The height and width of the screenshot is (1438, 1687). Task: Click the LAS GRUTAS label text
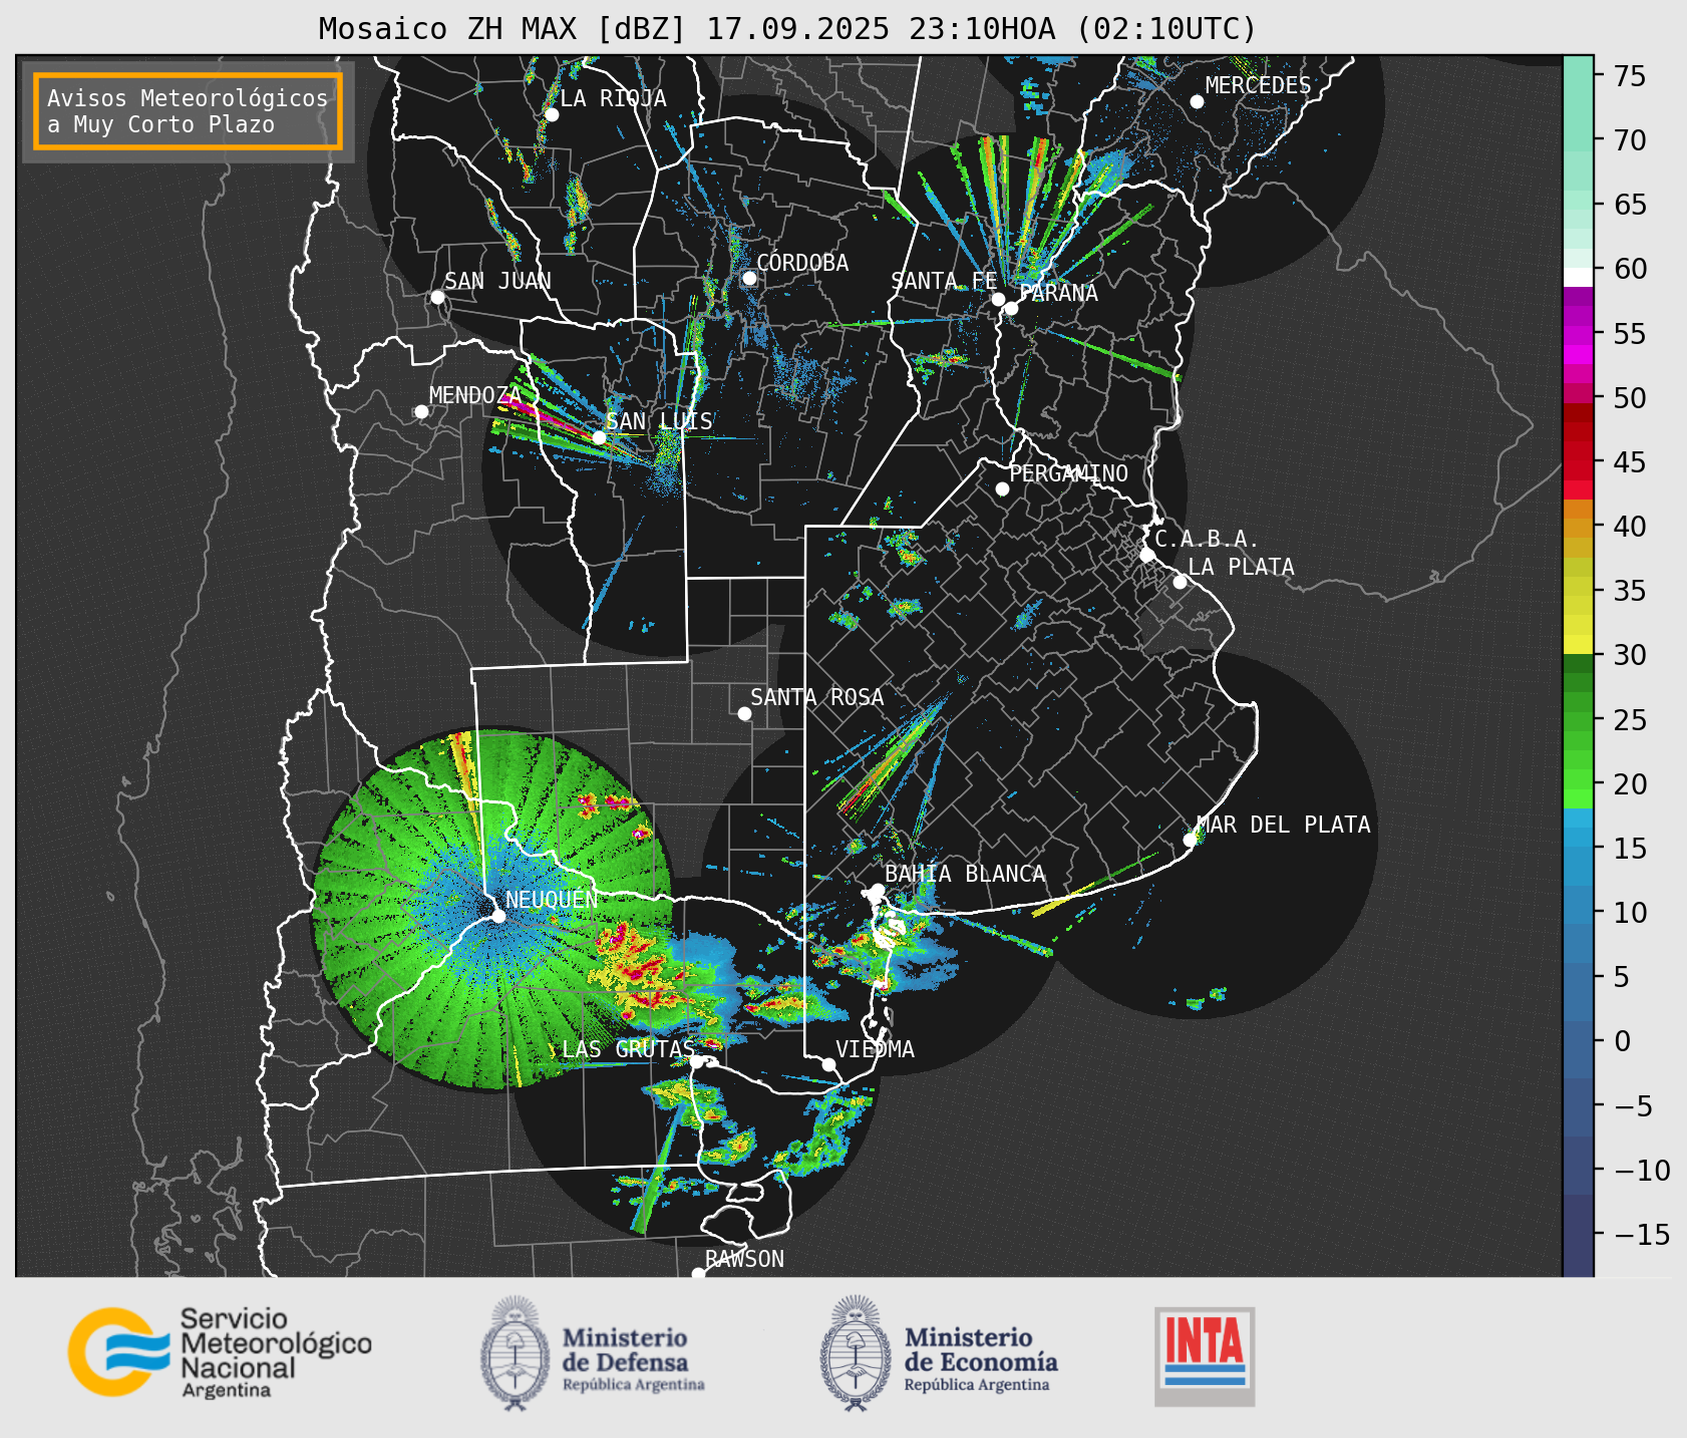coord(628,1049)
